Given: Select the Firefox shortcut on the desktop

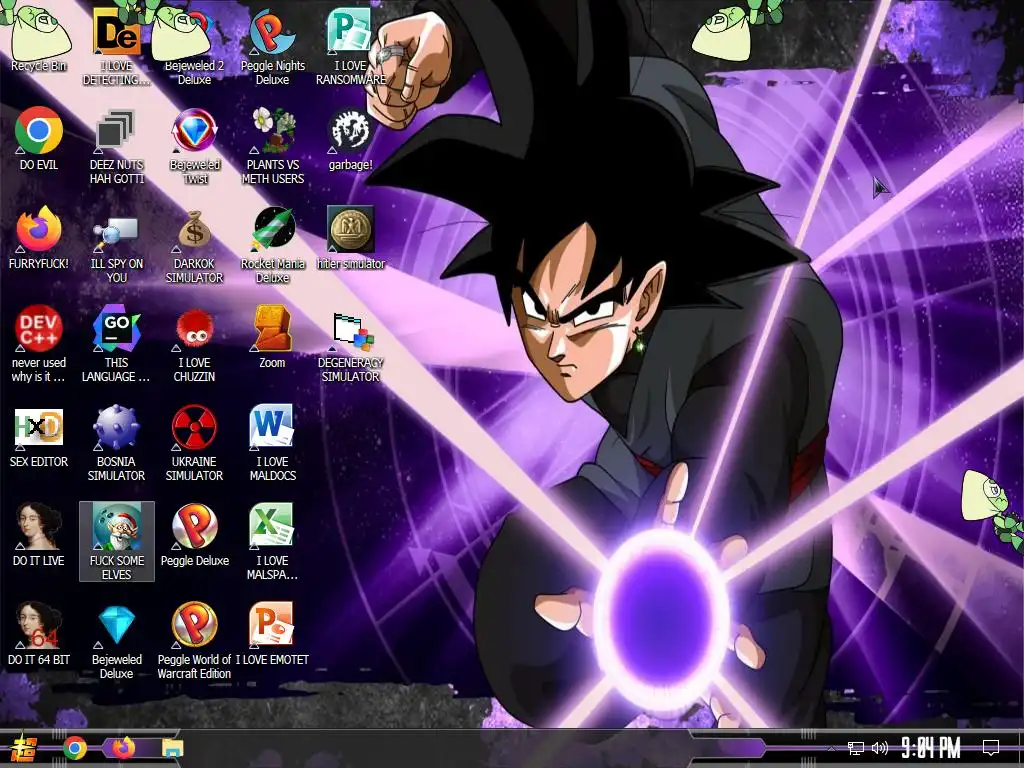Looking at the screenshot, I should coord(39,238).
